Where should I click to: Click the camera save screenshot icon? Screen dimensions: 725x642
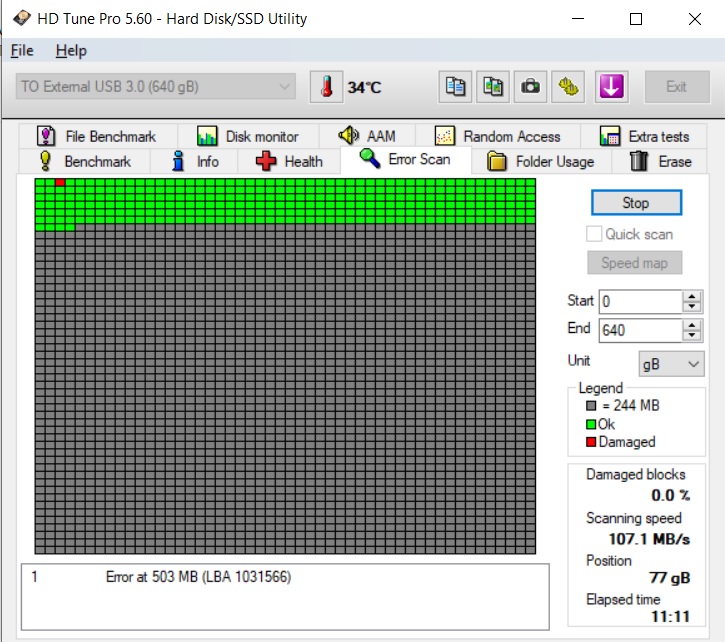(530, 86)
